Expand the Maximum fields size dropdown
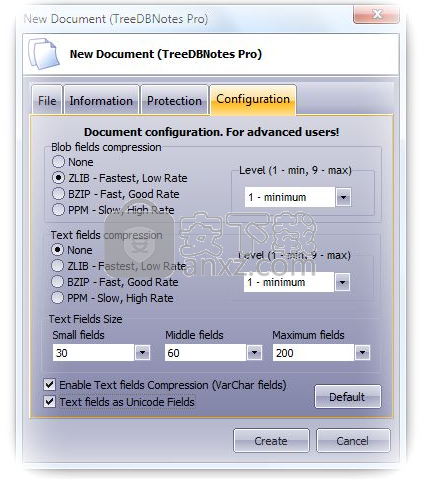Screen dimensions: 425x479 (x=362, y=353)
